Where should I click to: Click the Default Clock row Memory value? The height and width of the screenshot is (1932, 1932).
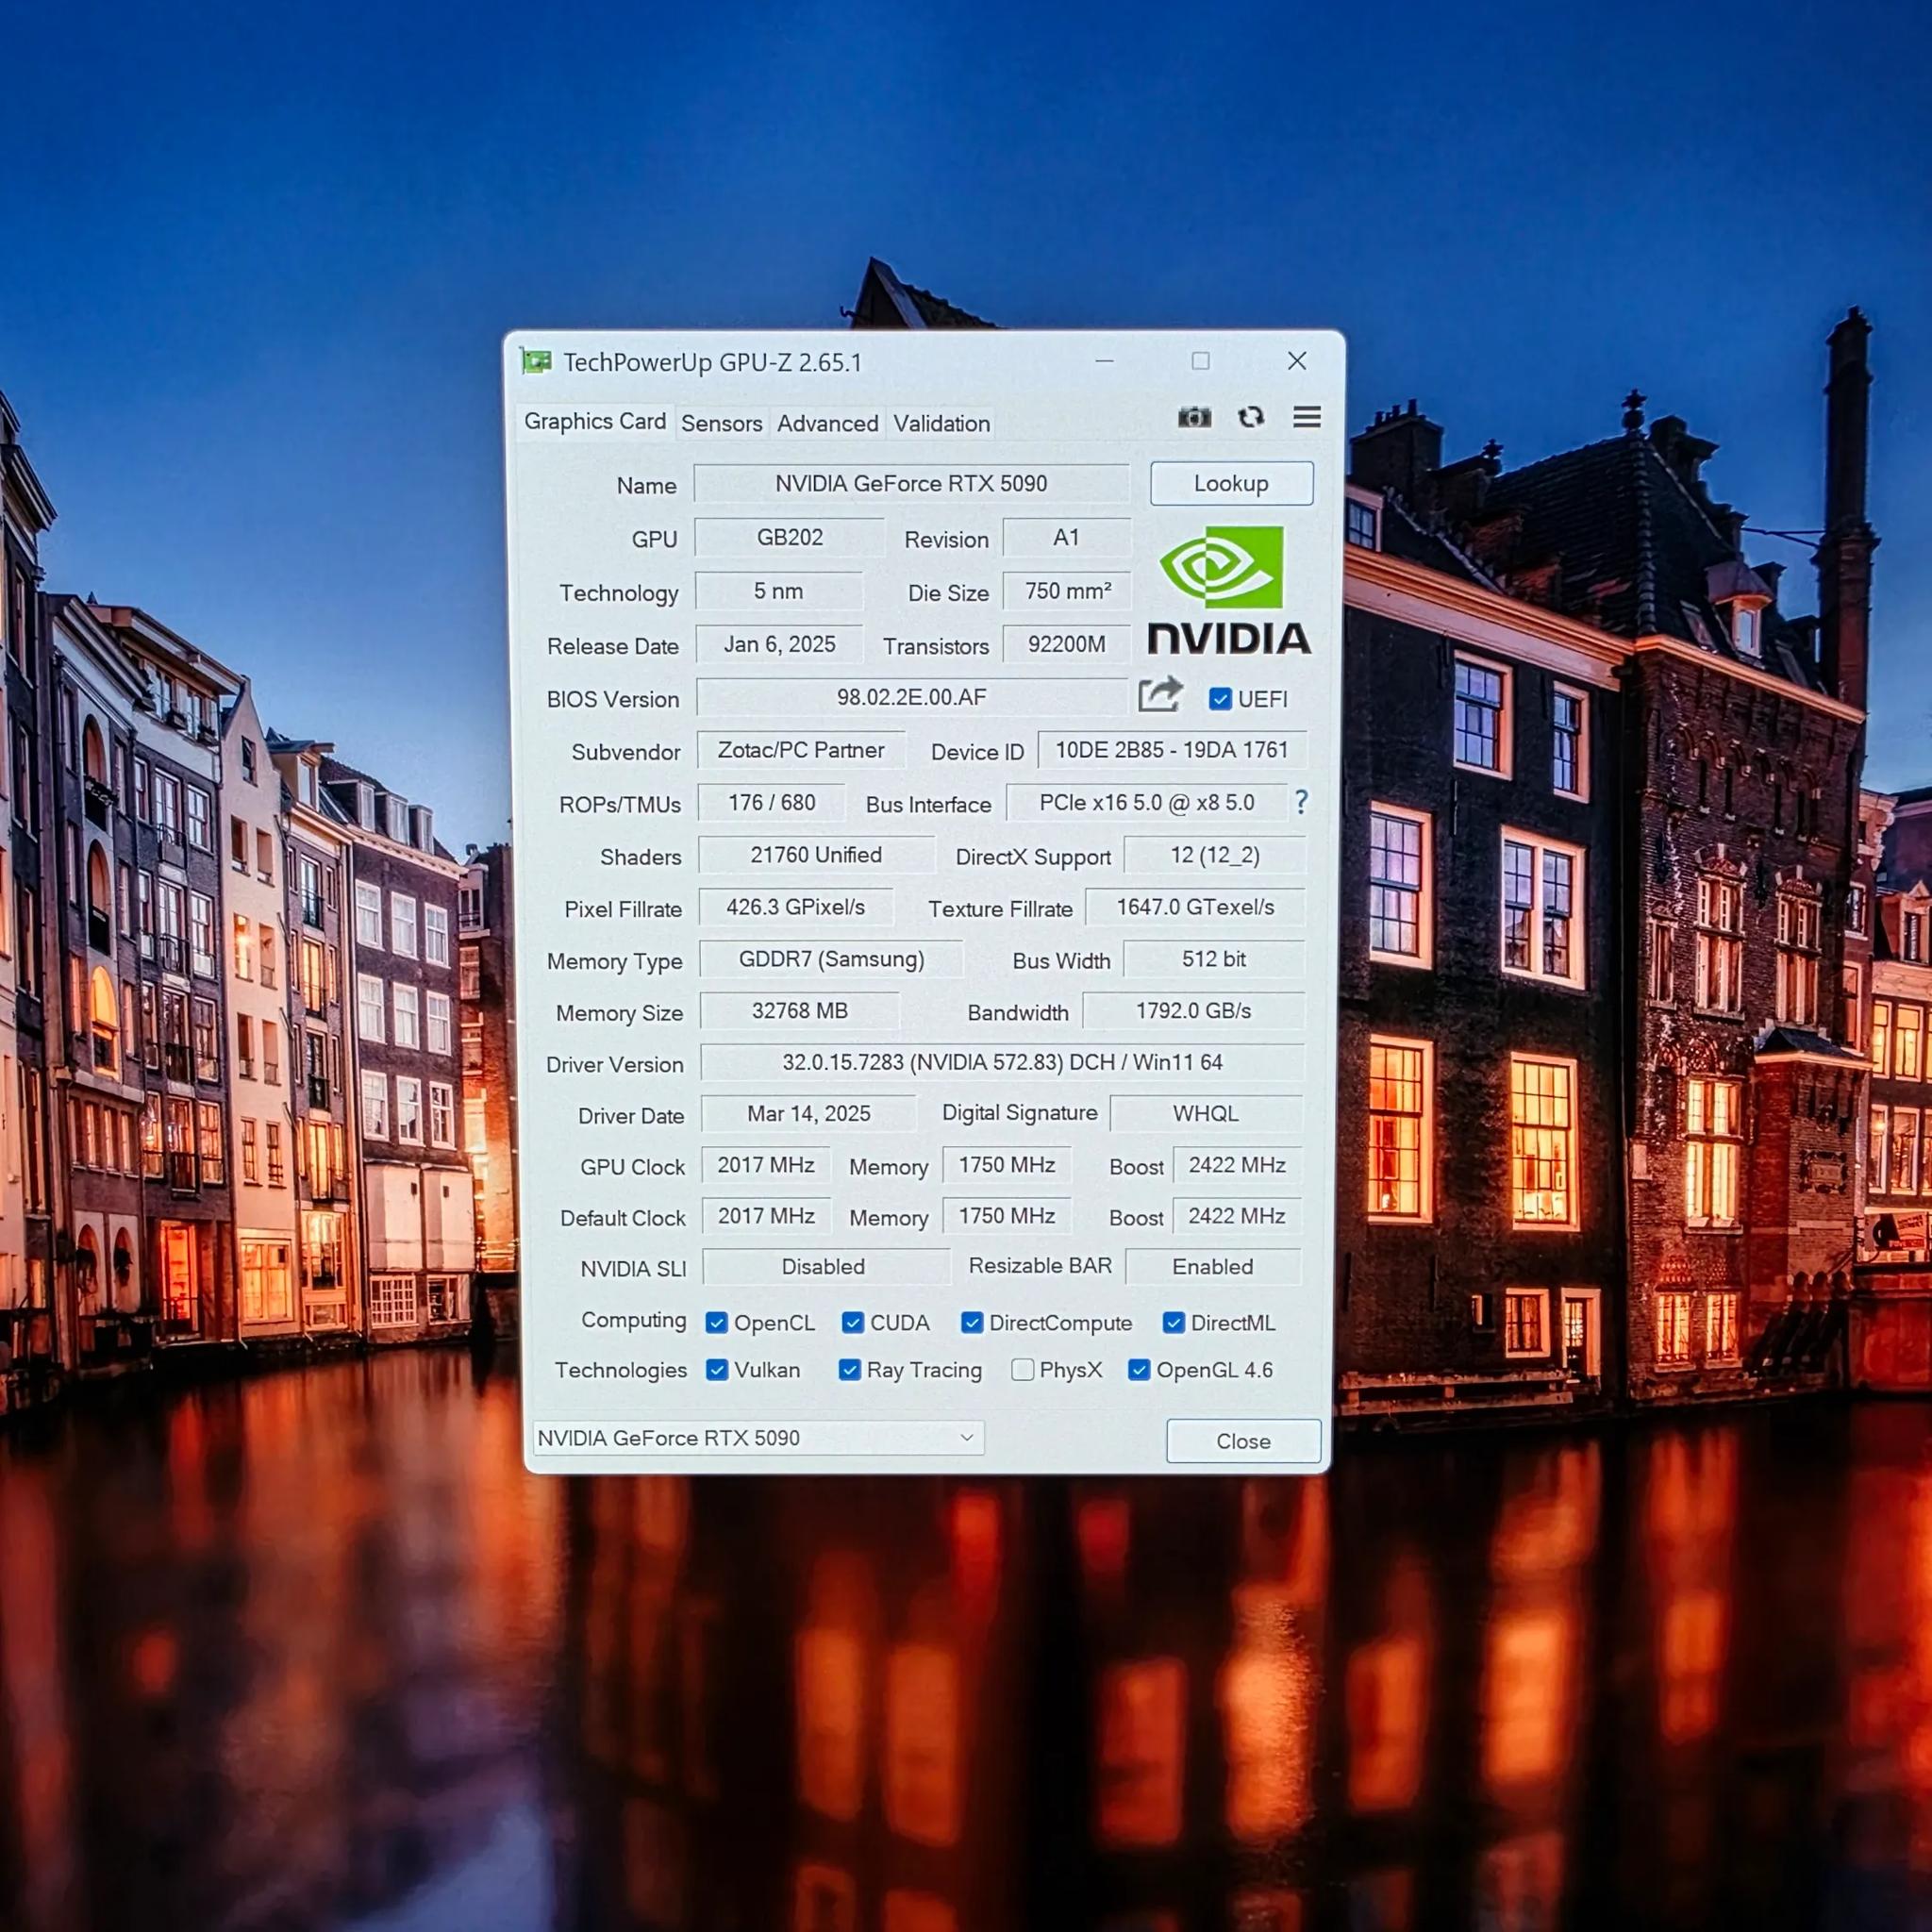(1007, 1215)
